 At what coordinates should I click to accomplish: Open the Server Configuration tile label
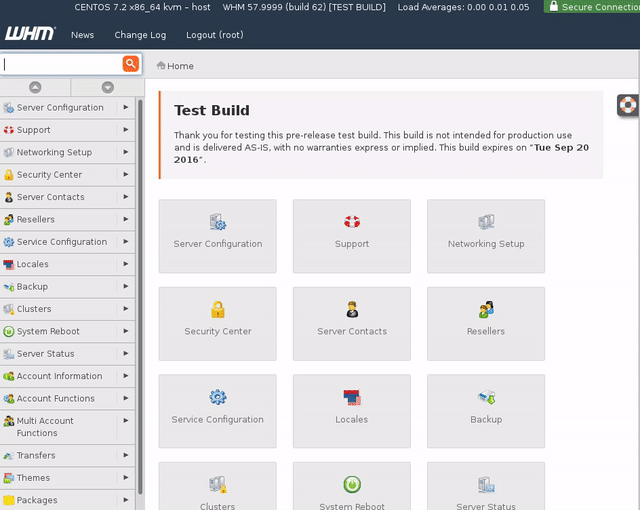(218, 244)
